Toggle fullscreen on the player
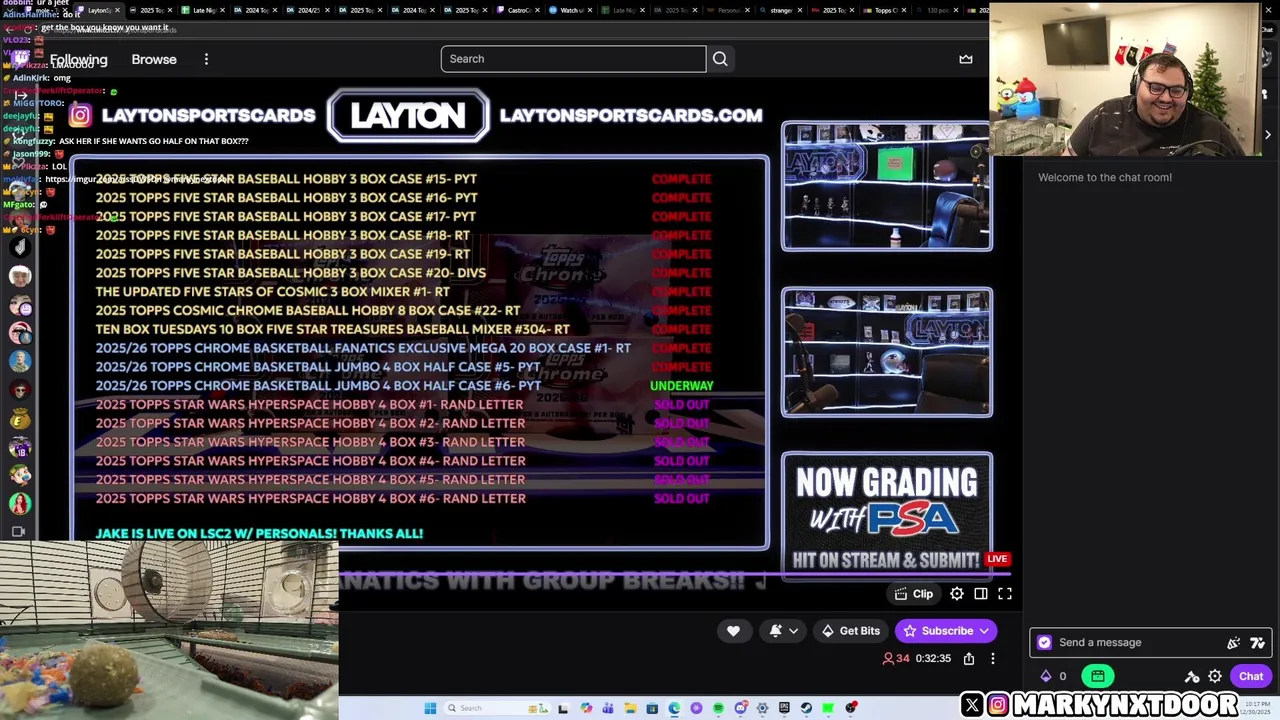1280x720 pixels. pos(1005,594)
